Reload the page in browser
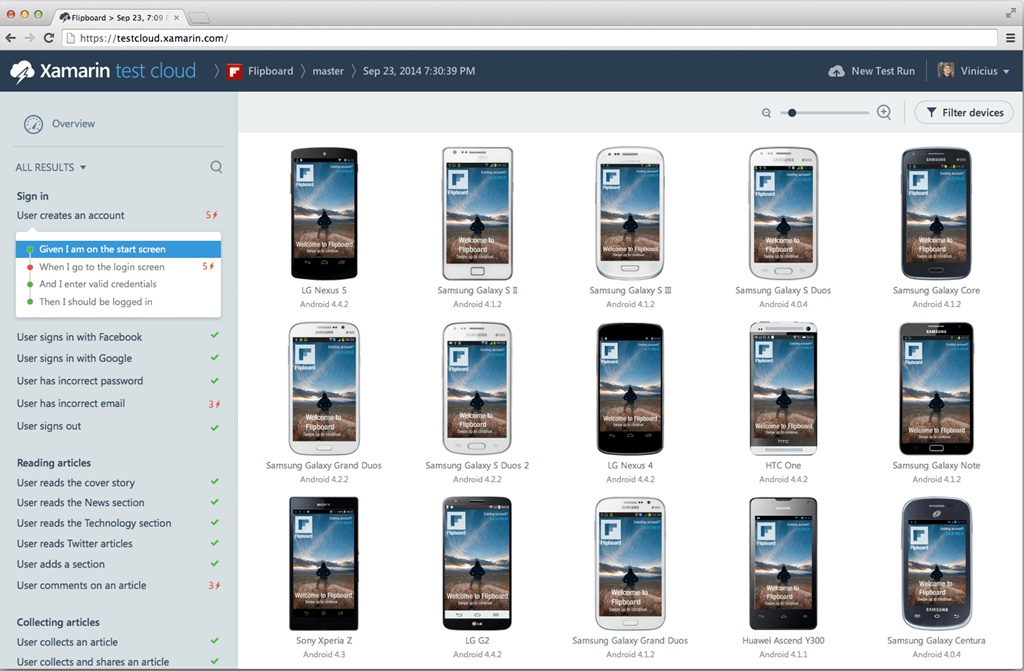1024x671 pixels. (48, 38)
